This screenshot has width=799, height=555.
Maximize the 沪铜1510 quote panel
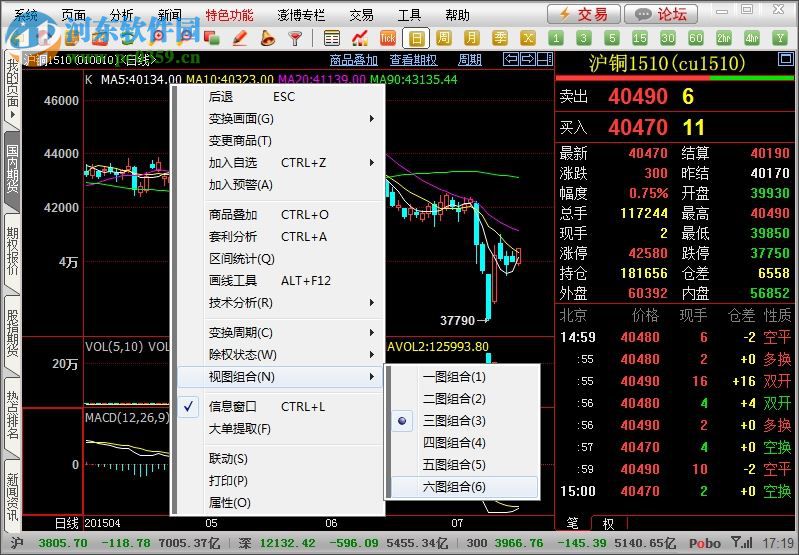(786, 59)
